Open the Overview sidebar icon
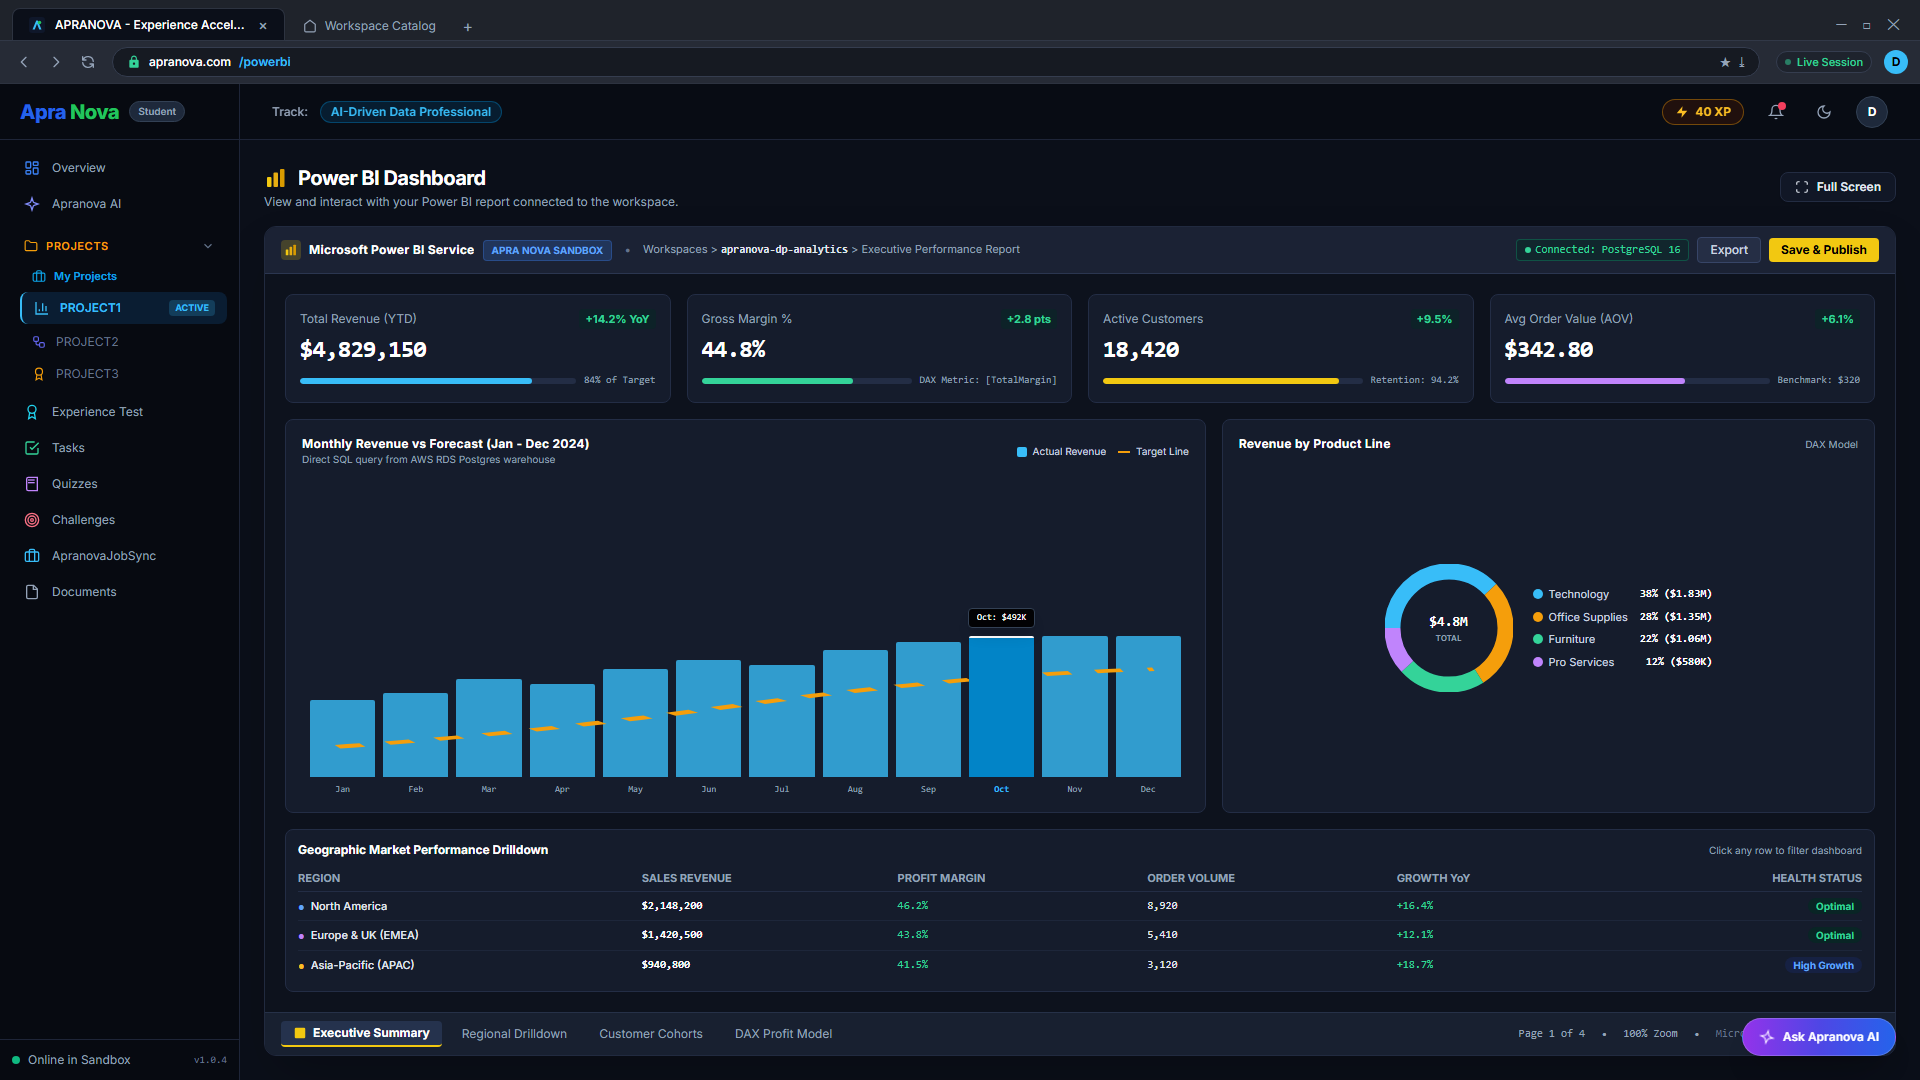This screenshot has height=1080, width=1920. [32, 168]
